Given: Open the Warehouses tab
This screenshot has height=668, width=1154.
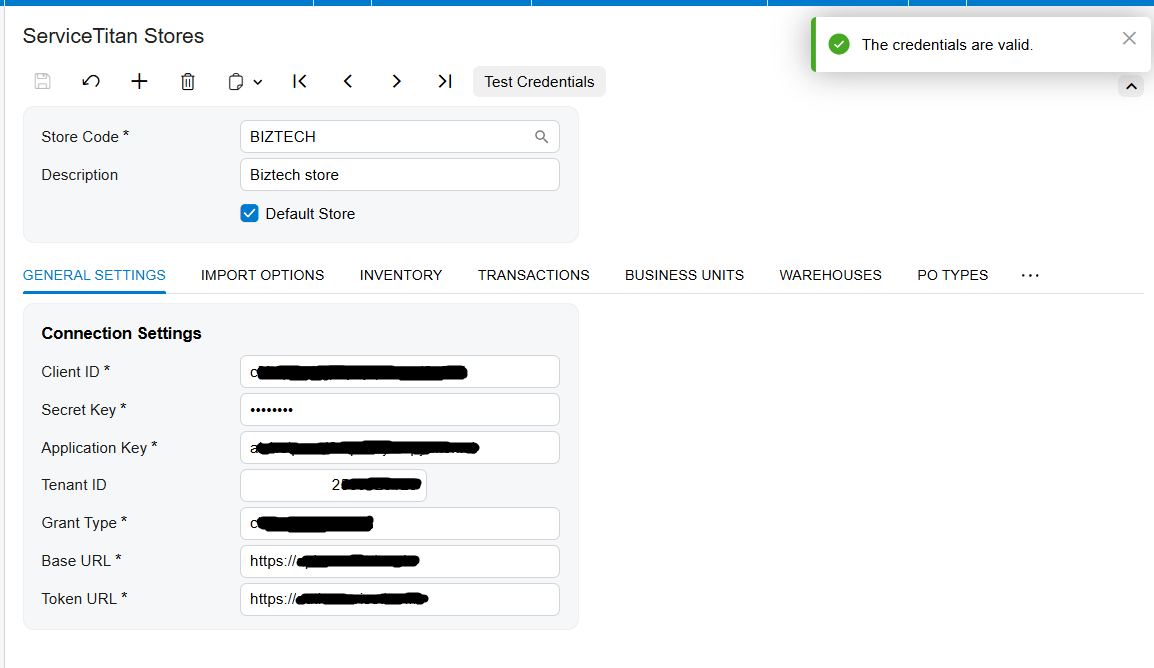Looking at the screenshot, I should pos(830,275).
